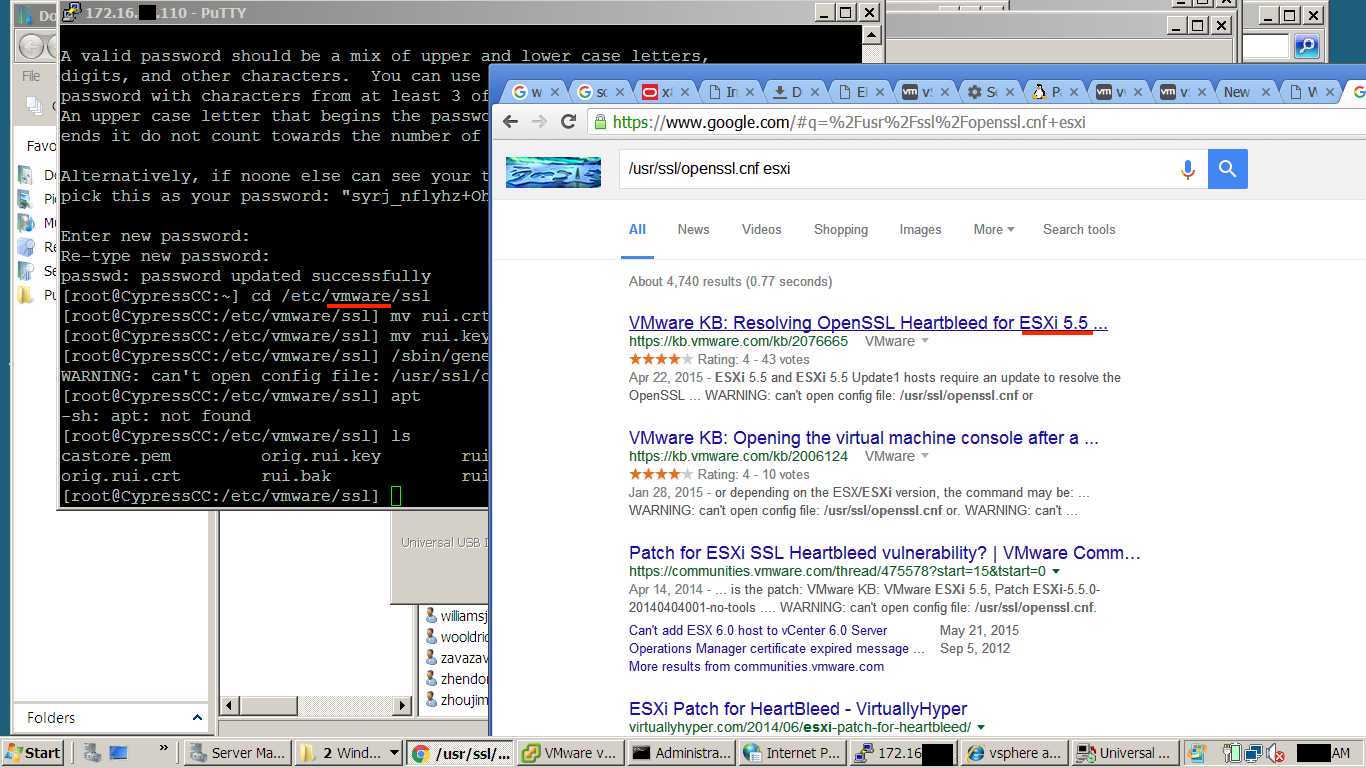Click blue search button in top-right background window
The width and height of the screenshot is (1366, 768).
pos(1306,46)
